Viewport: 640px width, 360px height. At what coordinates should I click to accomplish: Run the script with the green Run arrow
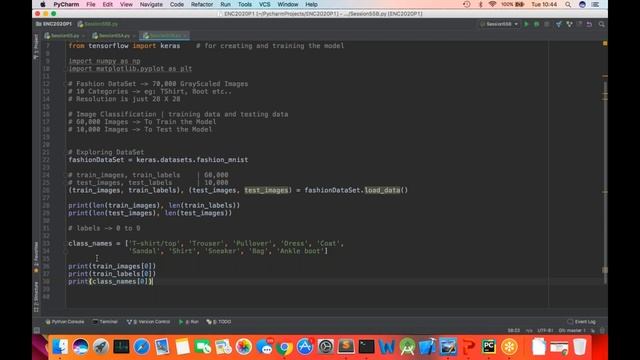pyautogui.click(x=526, y=24)
